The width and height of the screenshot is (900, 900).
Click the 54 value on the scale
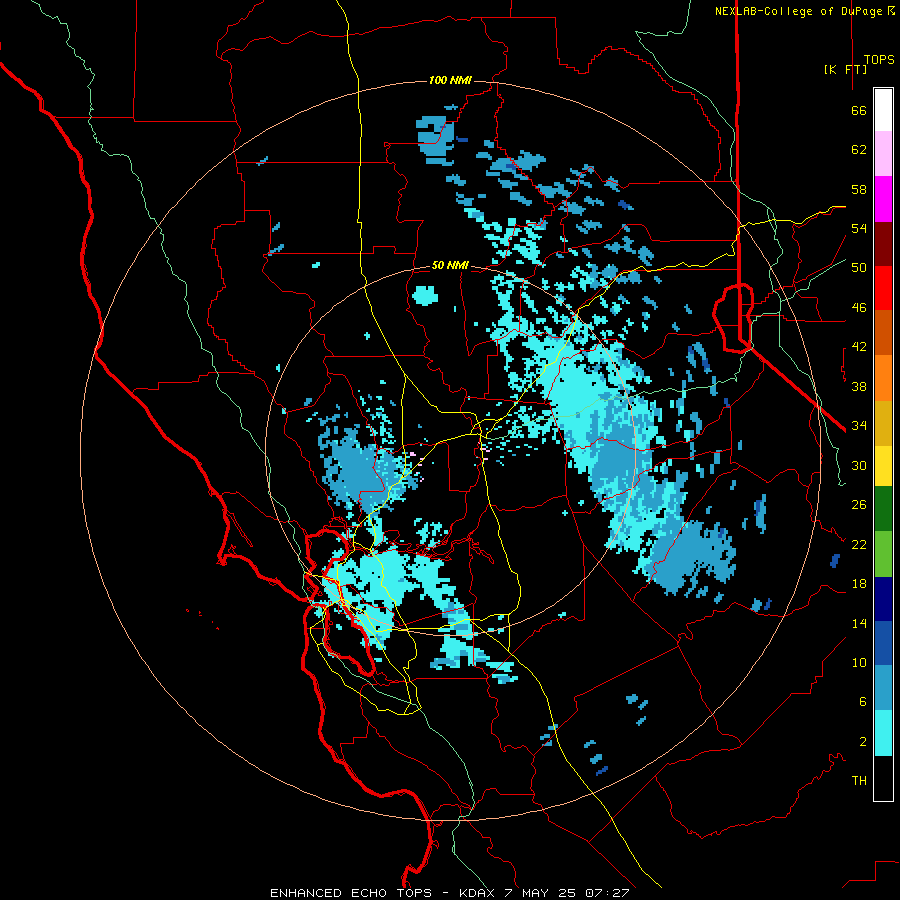[x=859, y=228]
